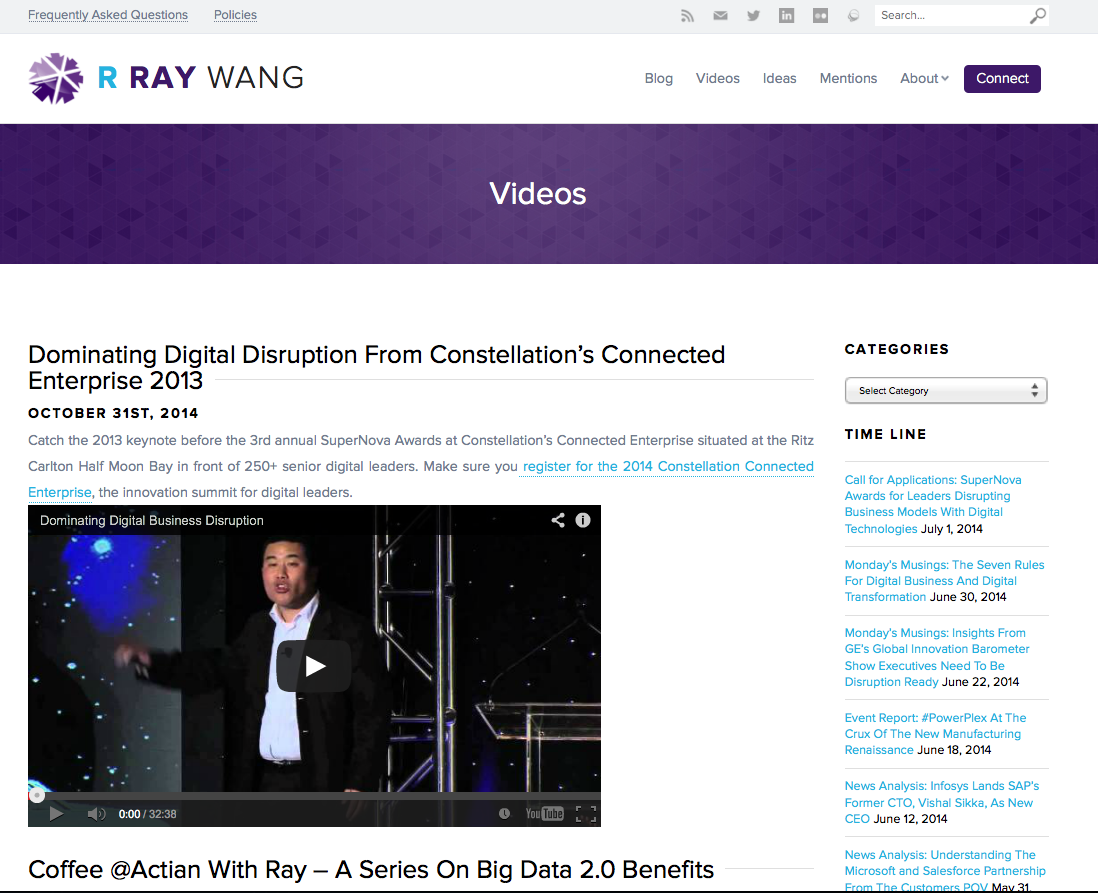Navigate to Mentions
The width and height of the screenshot is (1098, 893).
click(848, 78)
